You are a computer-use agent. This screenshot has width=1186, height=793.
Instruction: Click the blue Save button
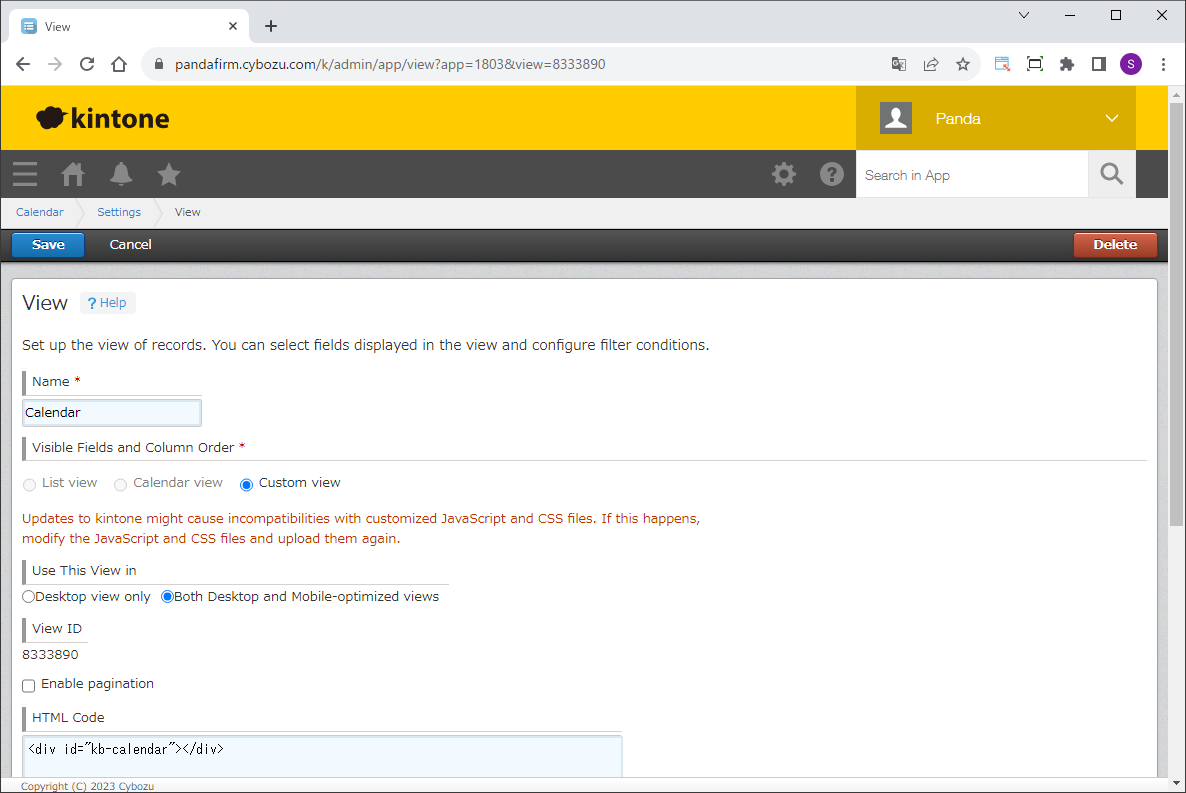pyautogui.click(x=48, y=245)
